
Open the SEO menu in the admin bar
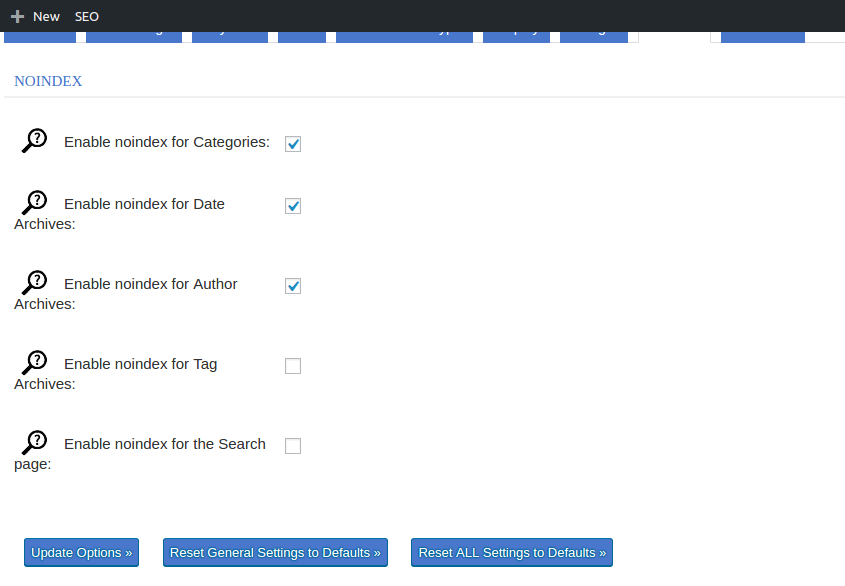(86, 16)
